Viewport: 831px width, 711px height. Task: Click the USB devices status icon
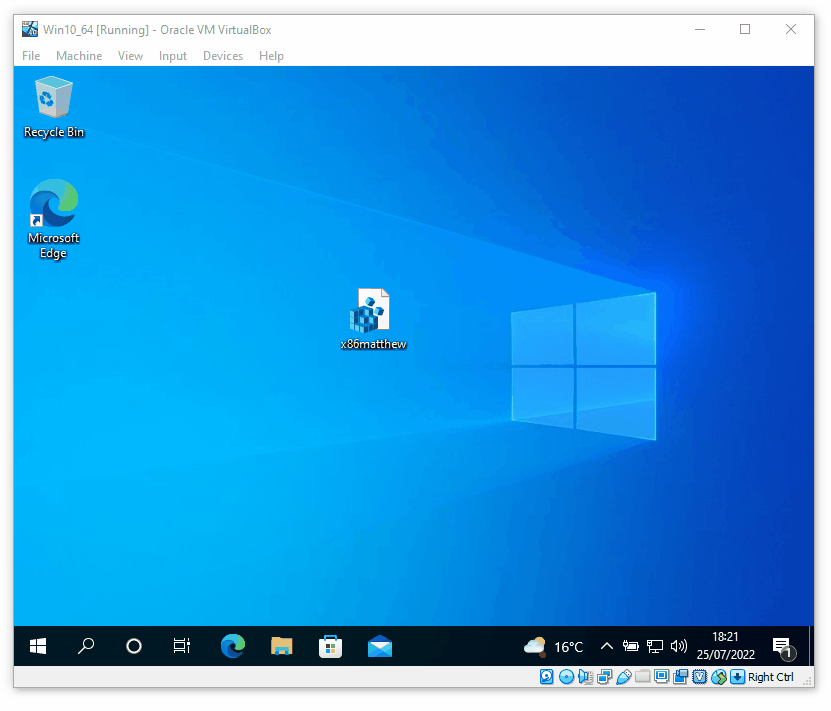[x=625, y=677]
